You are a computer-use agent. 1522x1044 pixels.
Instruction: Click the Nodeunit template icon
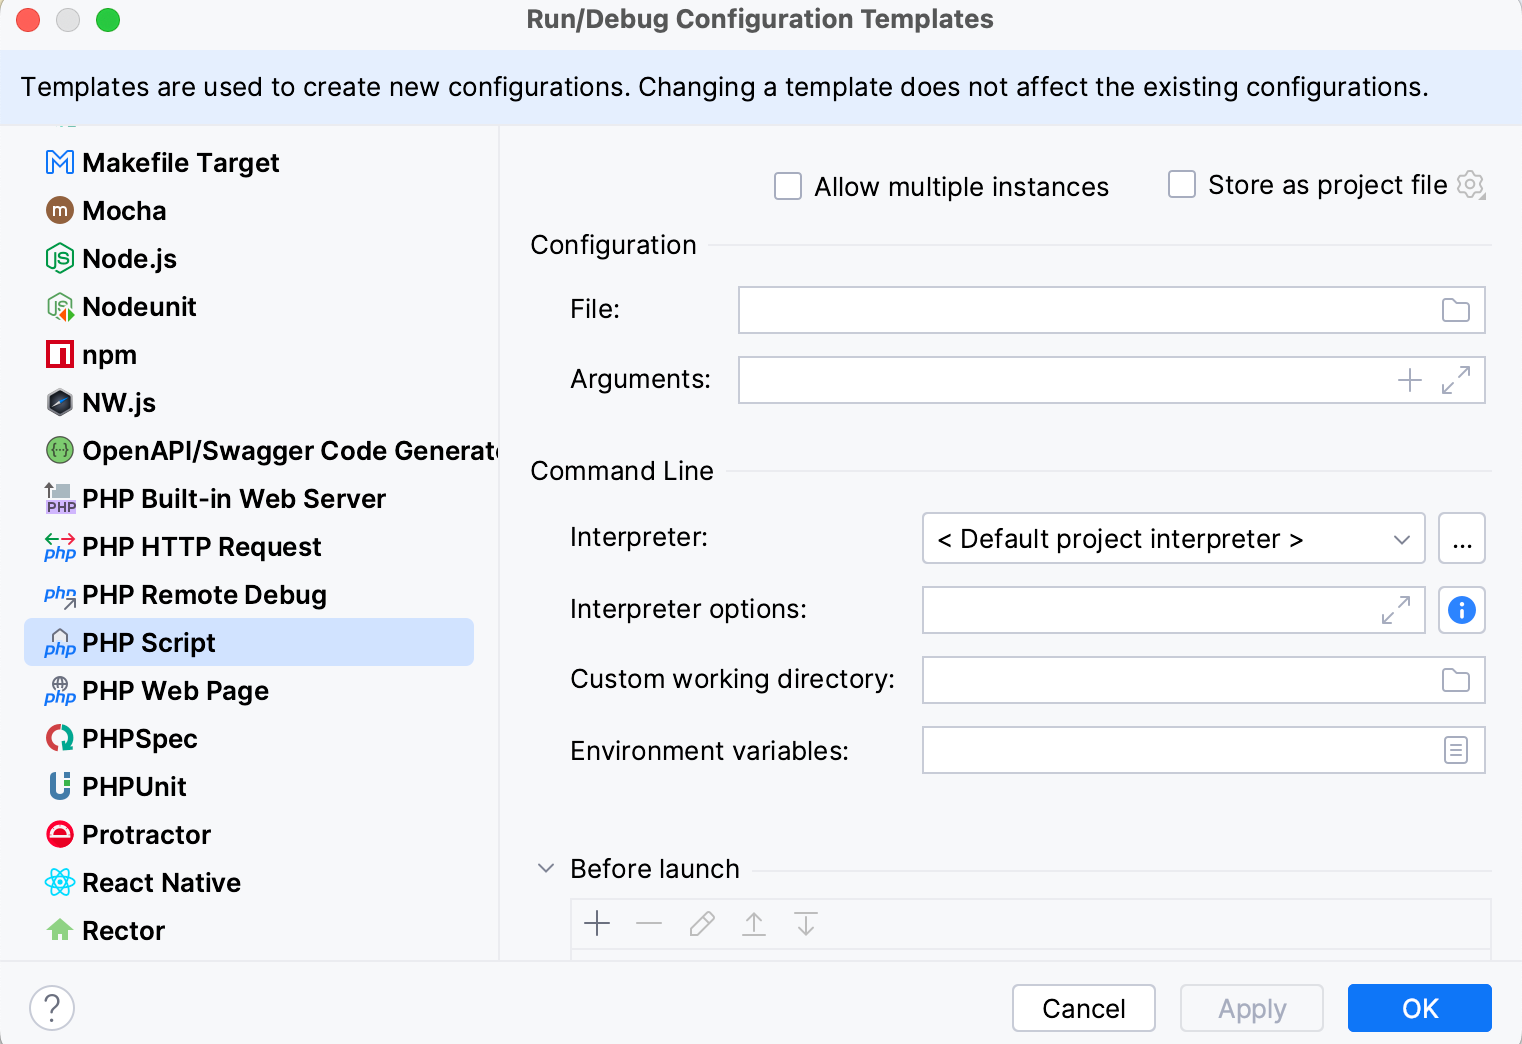[x=60, y=306]
